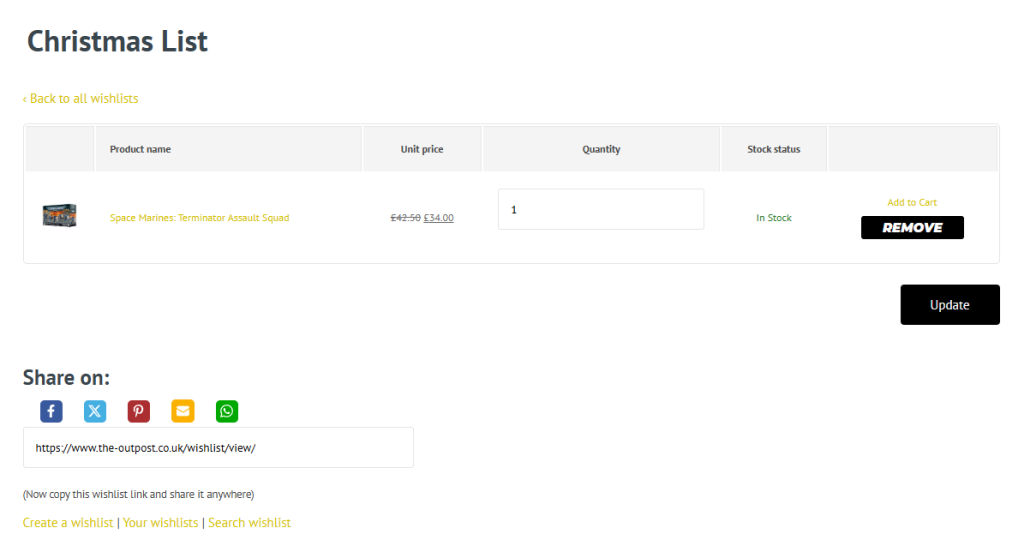1024x546 pixels.
Task: Share wishlist on Pinterest
Action: [139, 411]
